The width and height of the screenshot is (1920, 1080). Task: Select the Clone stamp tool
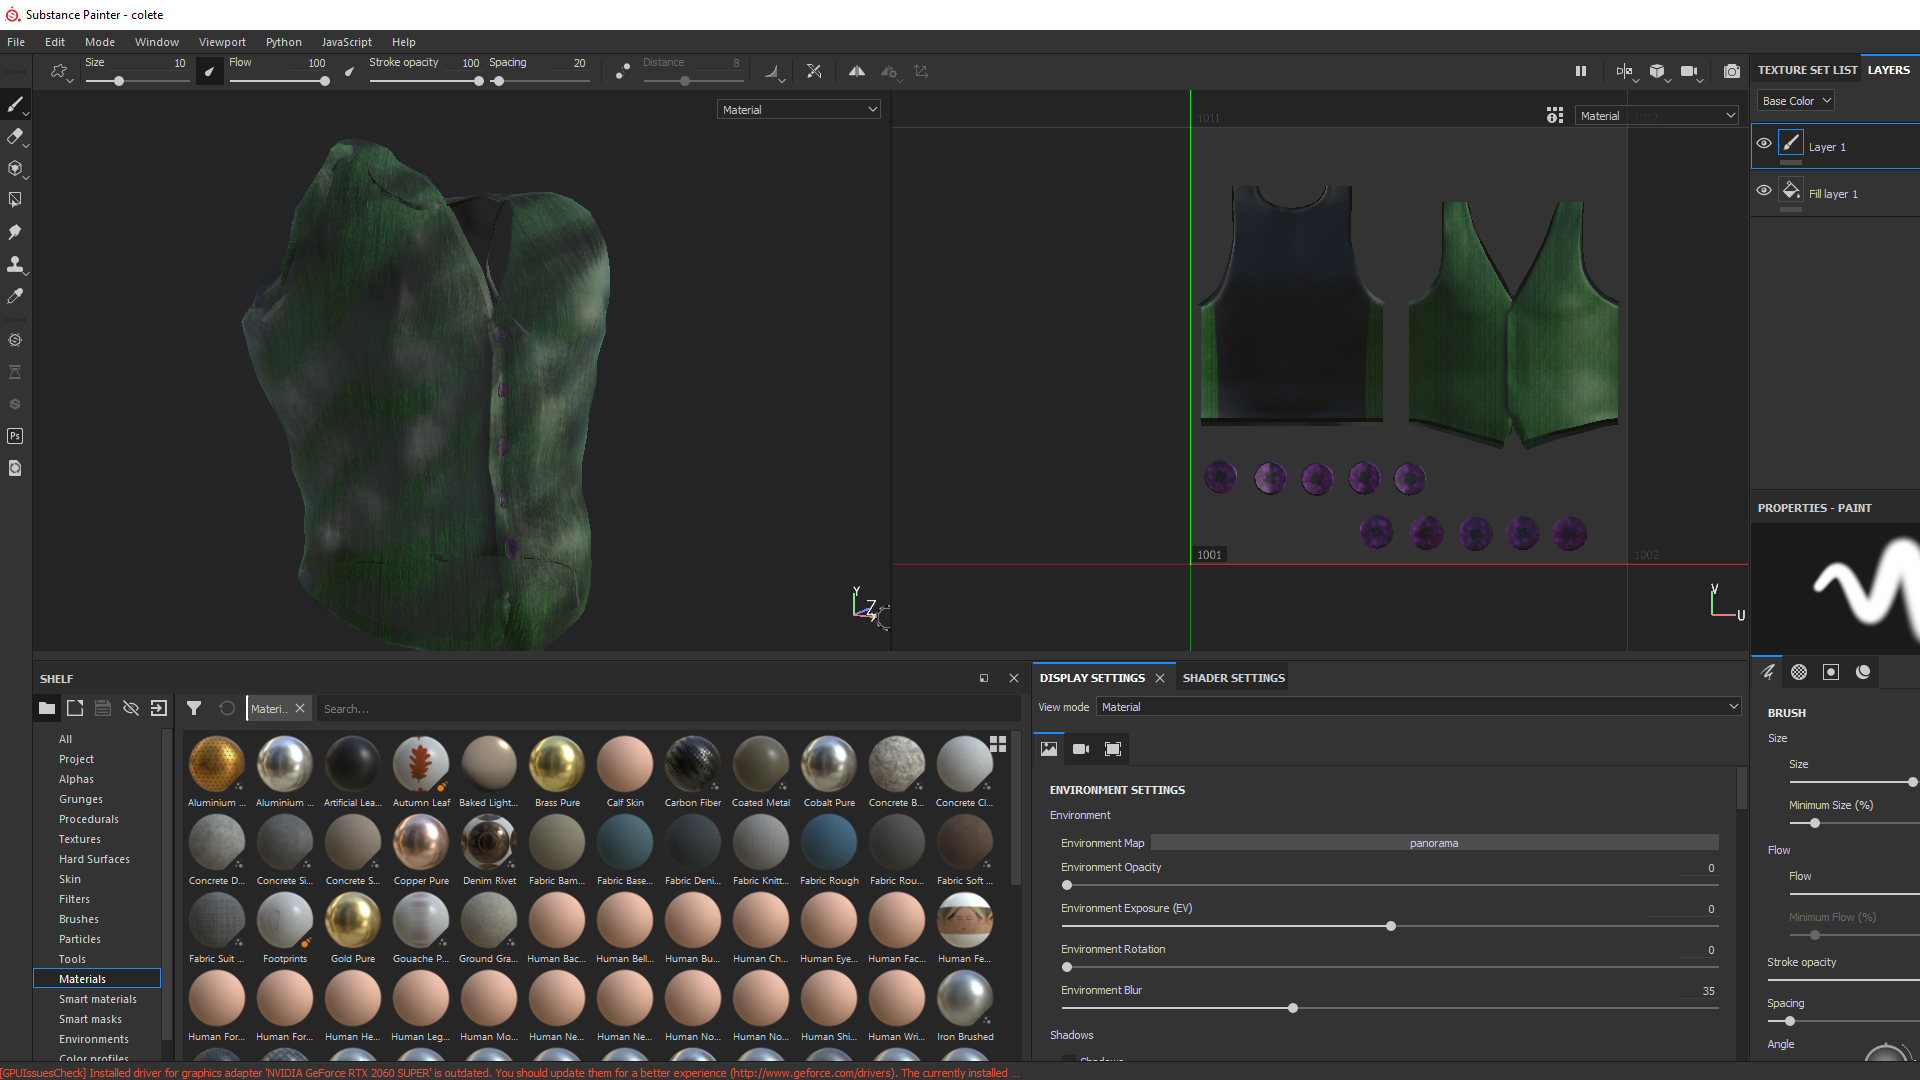(15, 264)
